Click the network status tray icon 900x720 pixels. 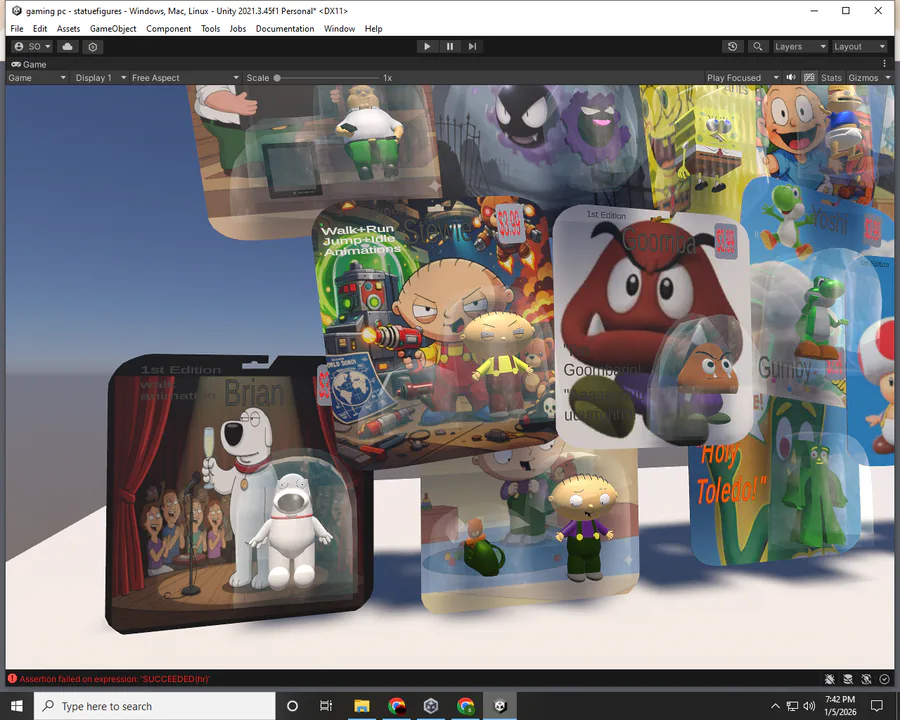tap(792, 706)
